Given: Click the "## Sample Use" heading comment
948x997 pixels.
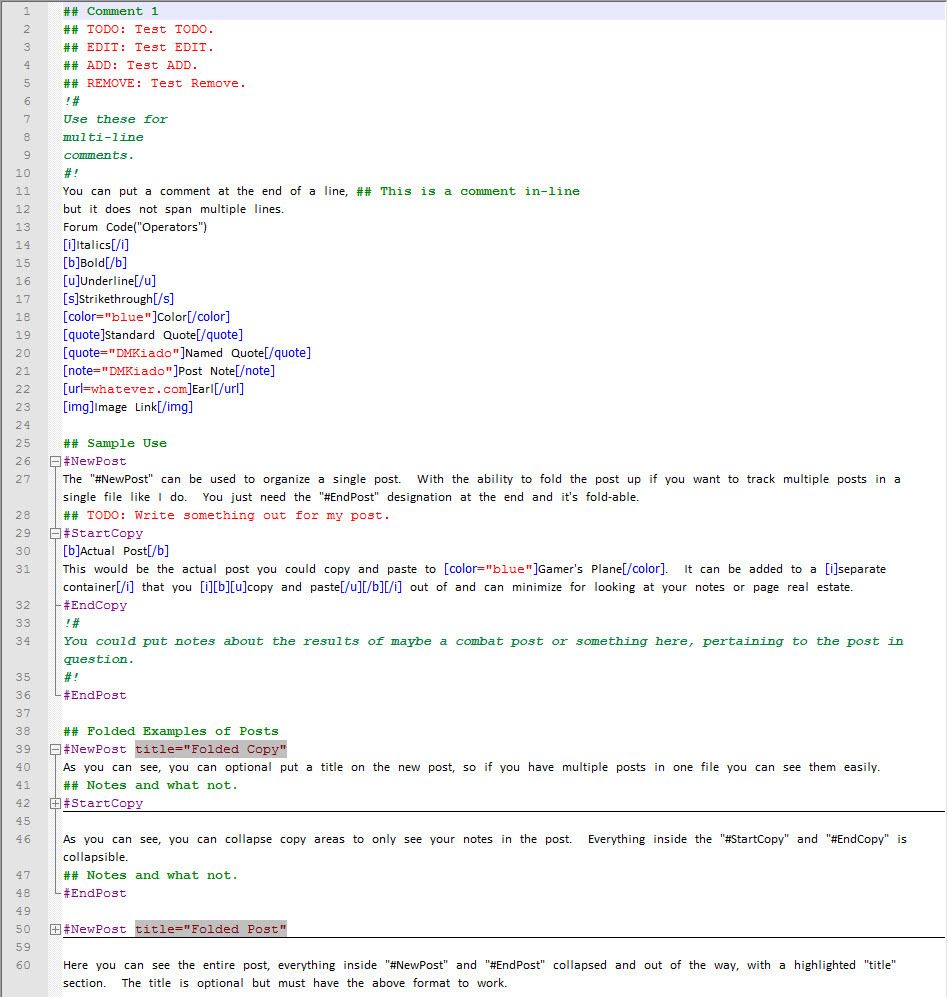Looking at the screenshot, I should [115, 443].
